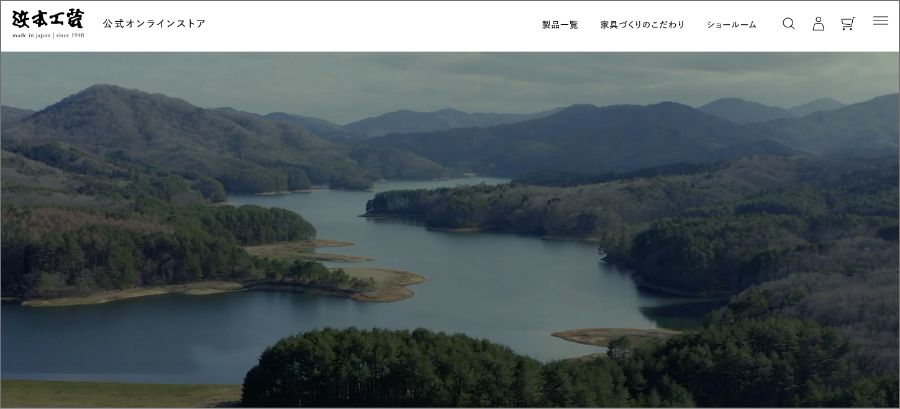
Task: Open the 製品一覧 menu item
Action: [560, 25]
